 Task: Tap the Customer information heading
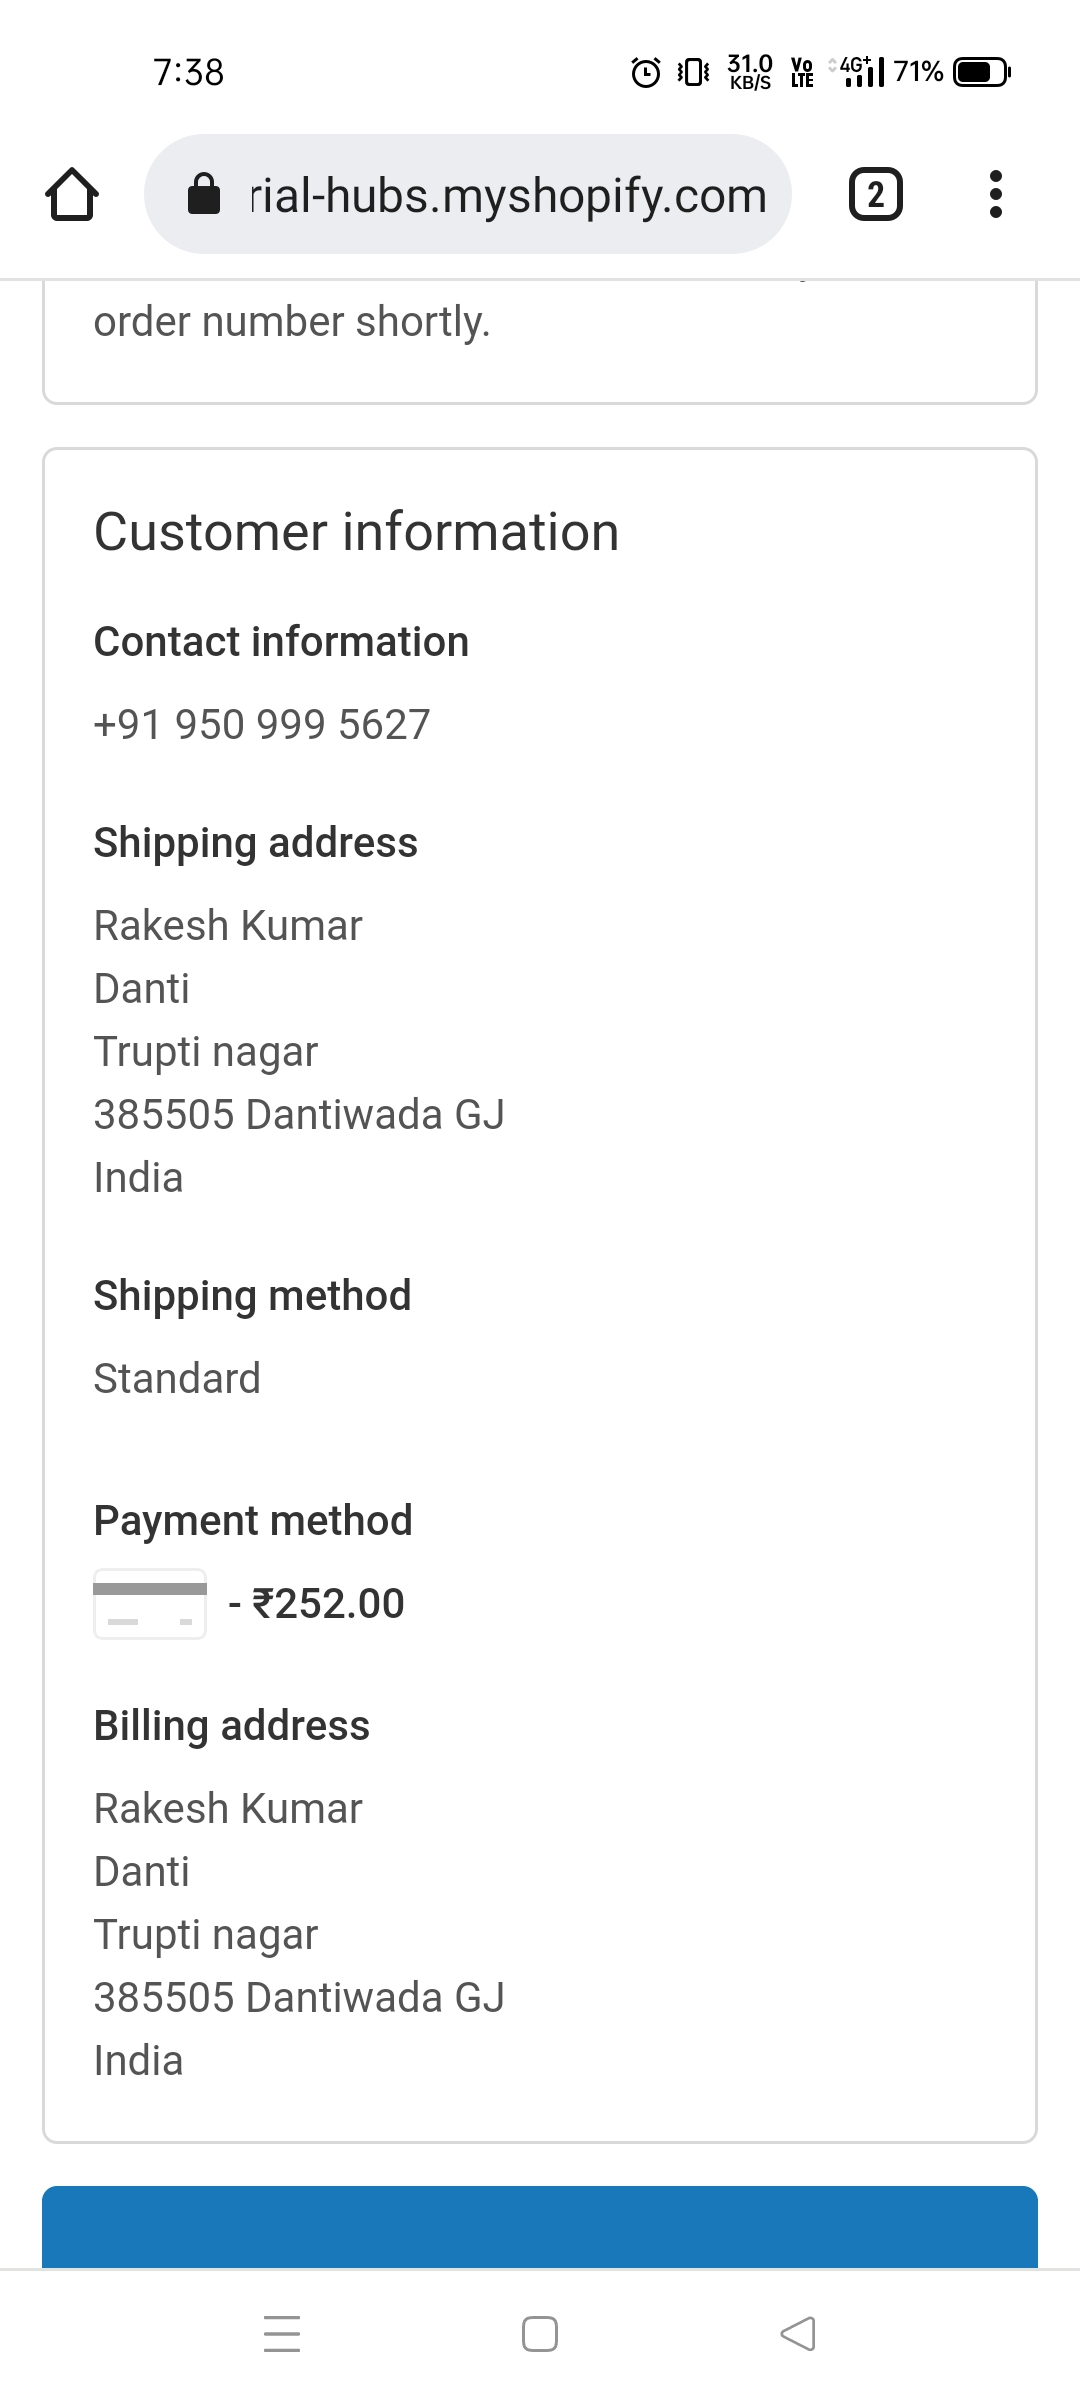coord(356,531)
